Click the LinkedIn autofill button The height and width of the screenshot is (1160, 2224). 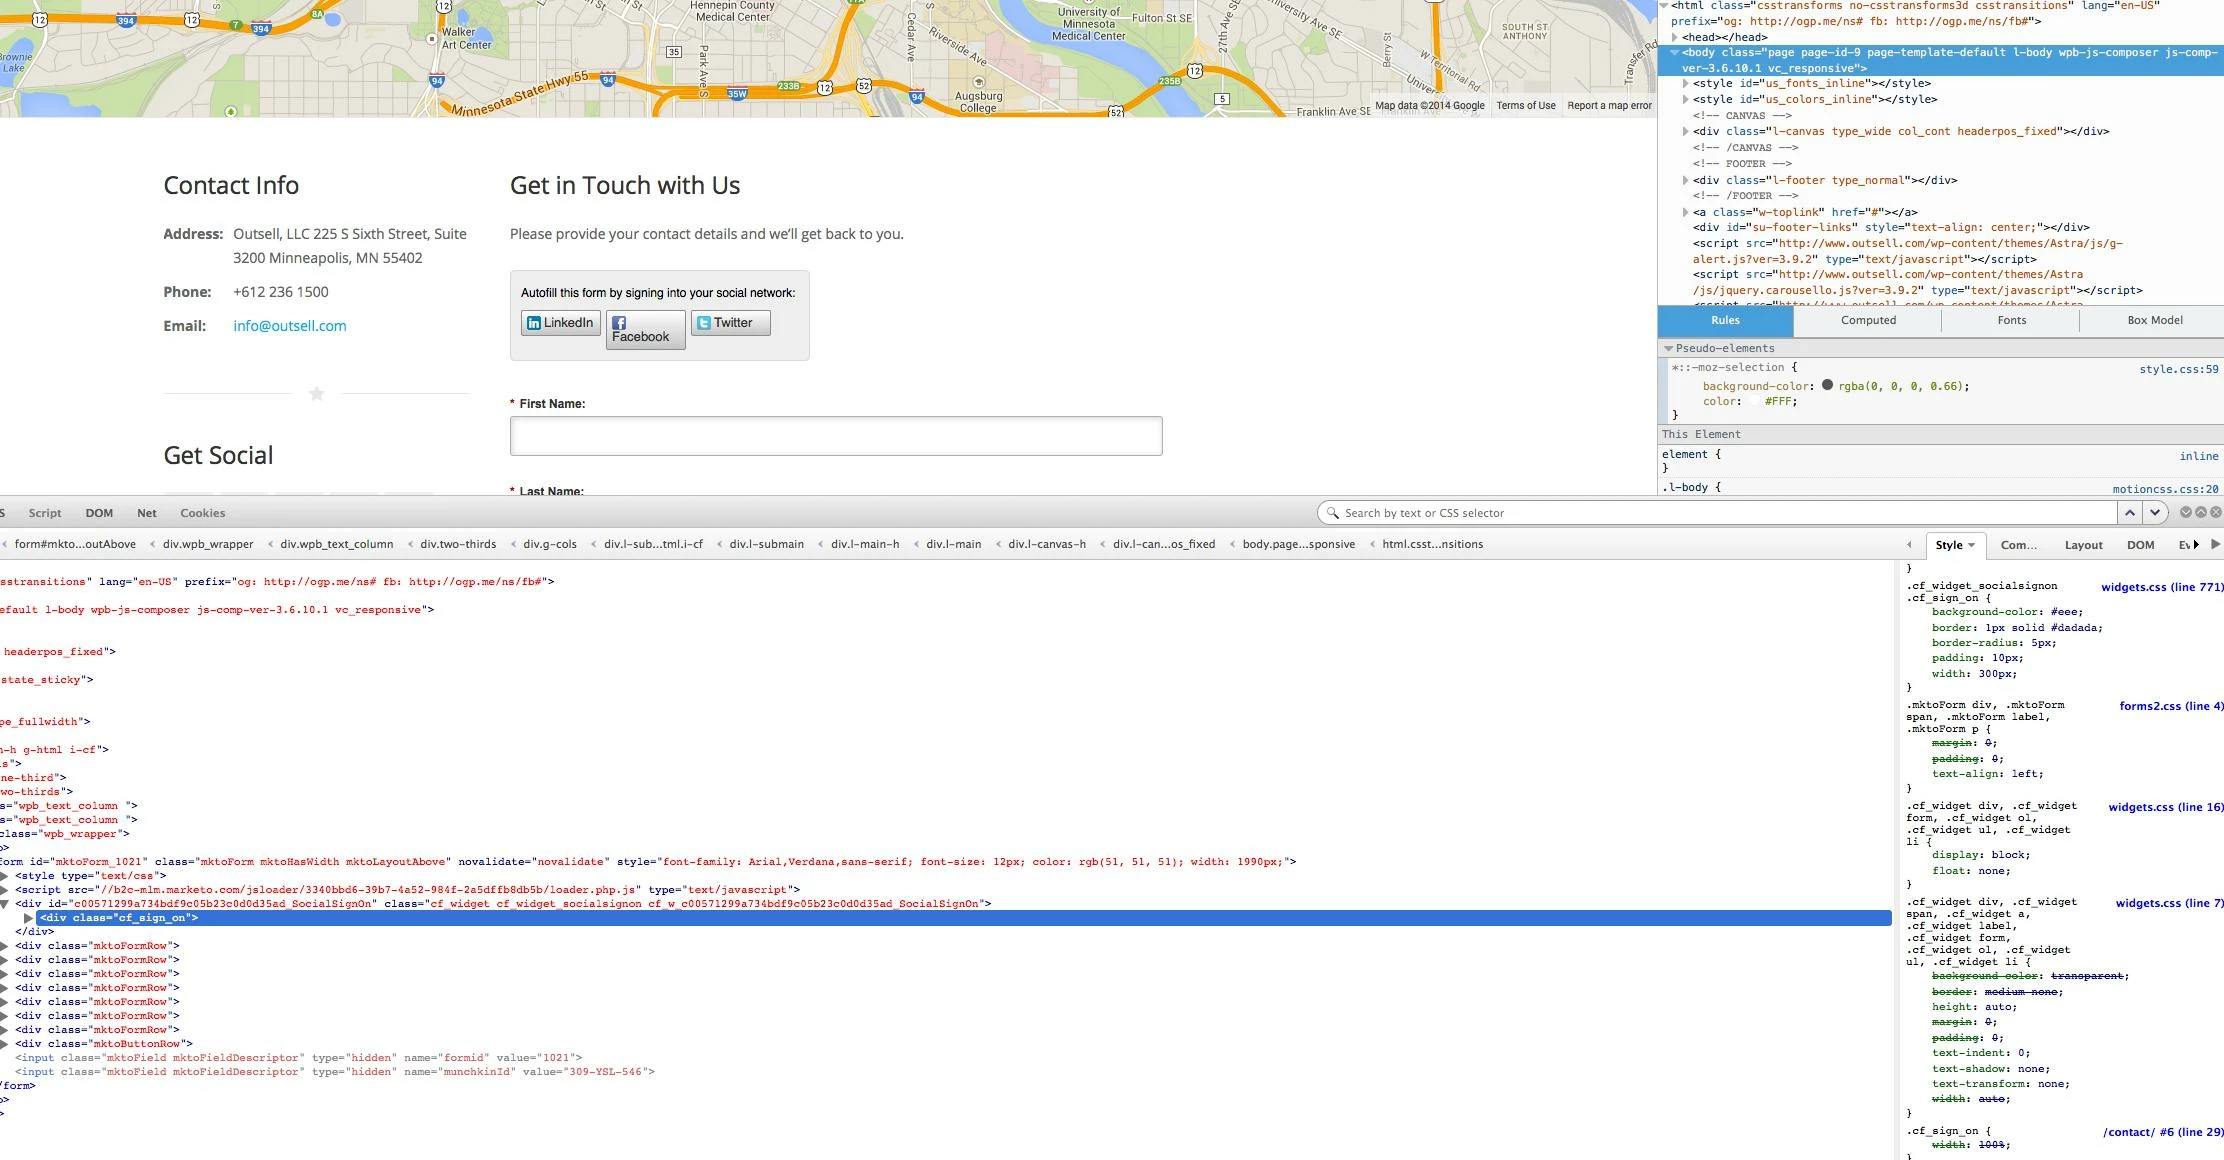(x=561, y=323)
